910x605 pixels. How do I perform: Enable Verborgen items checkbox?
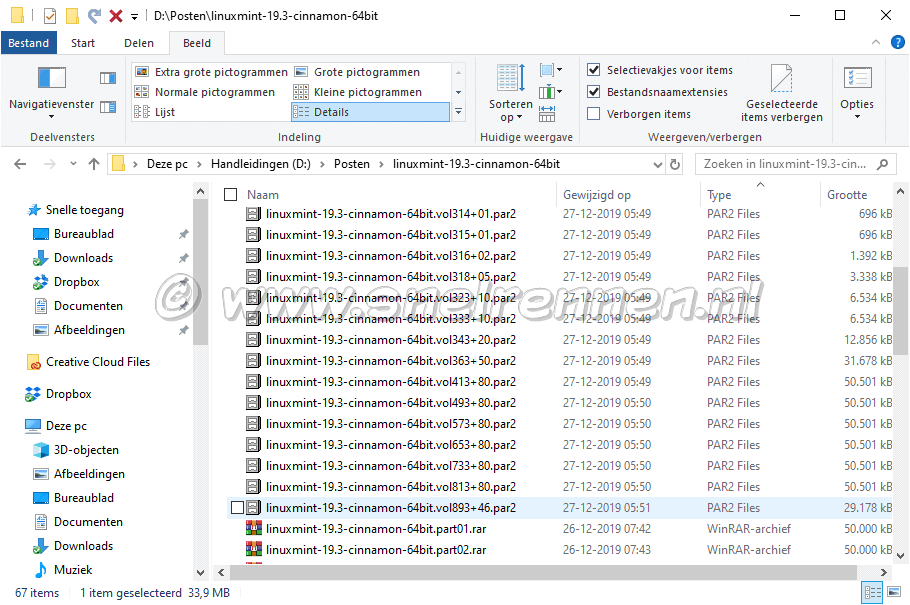[x=594, y=114]
